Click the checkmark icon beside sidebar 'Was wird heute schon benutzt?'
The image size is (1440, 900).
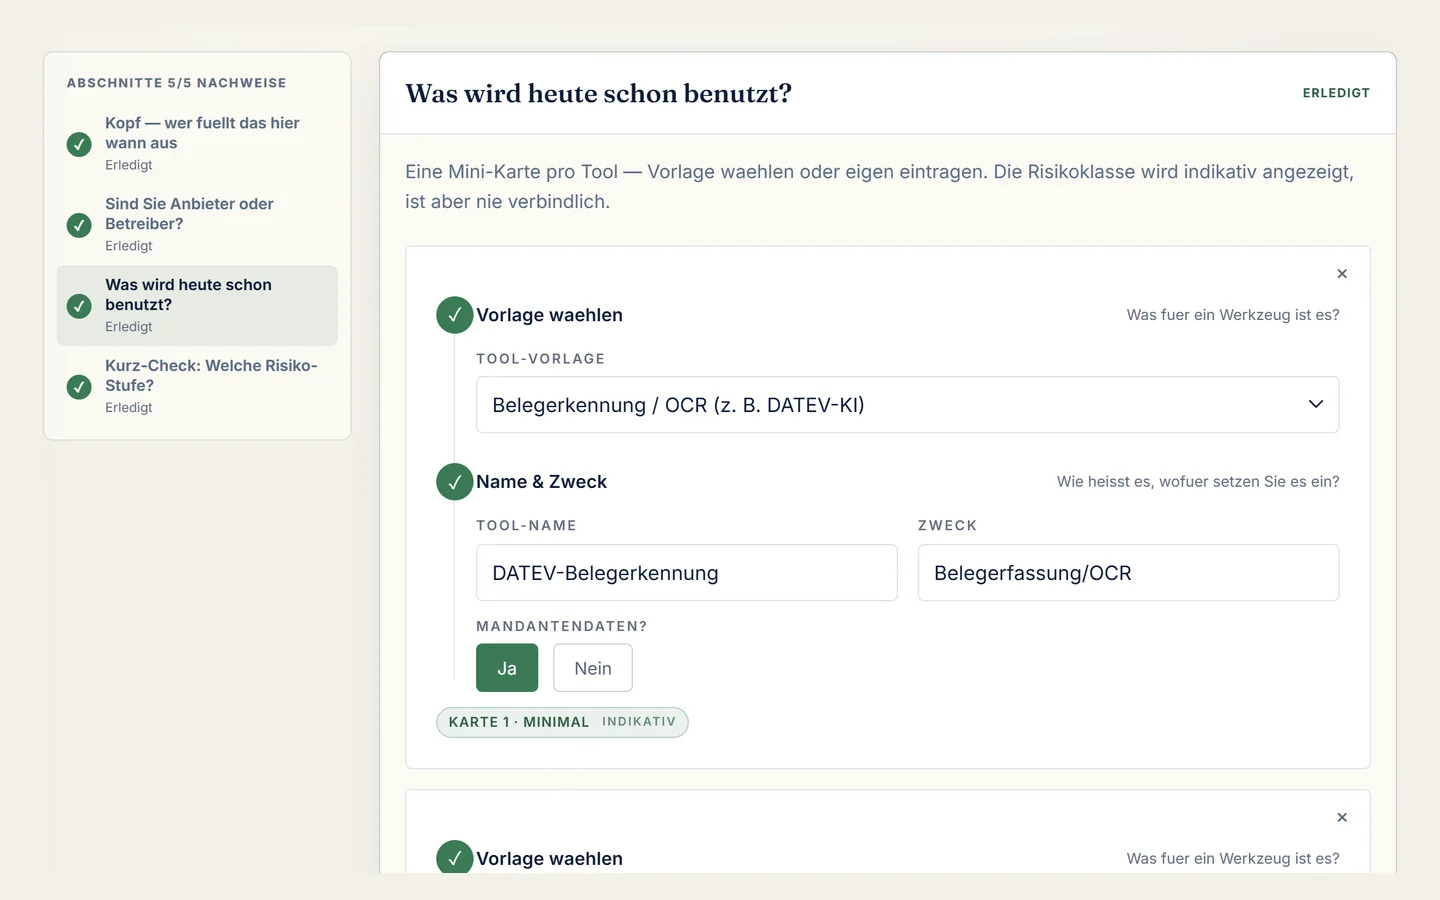[x=79, y=306]
